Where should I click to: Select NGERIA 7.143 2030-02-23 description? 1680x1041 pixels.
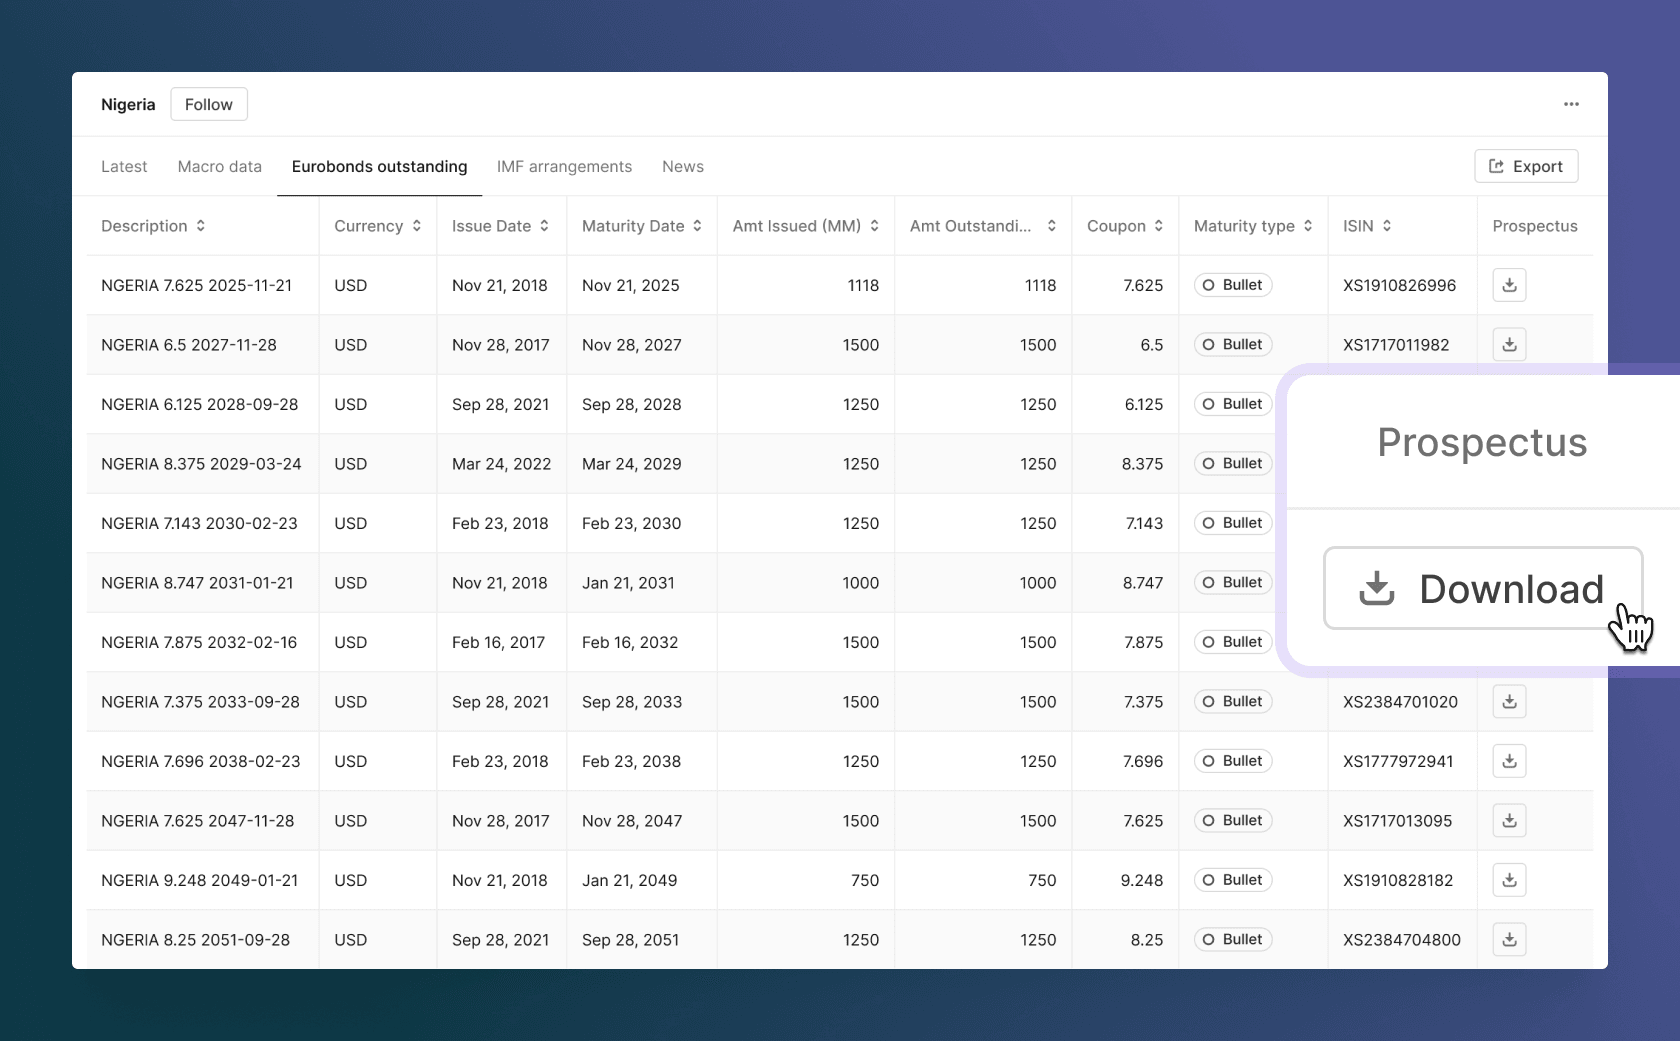coord(199,523)
